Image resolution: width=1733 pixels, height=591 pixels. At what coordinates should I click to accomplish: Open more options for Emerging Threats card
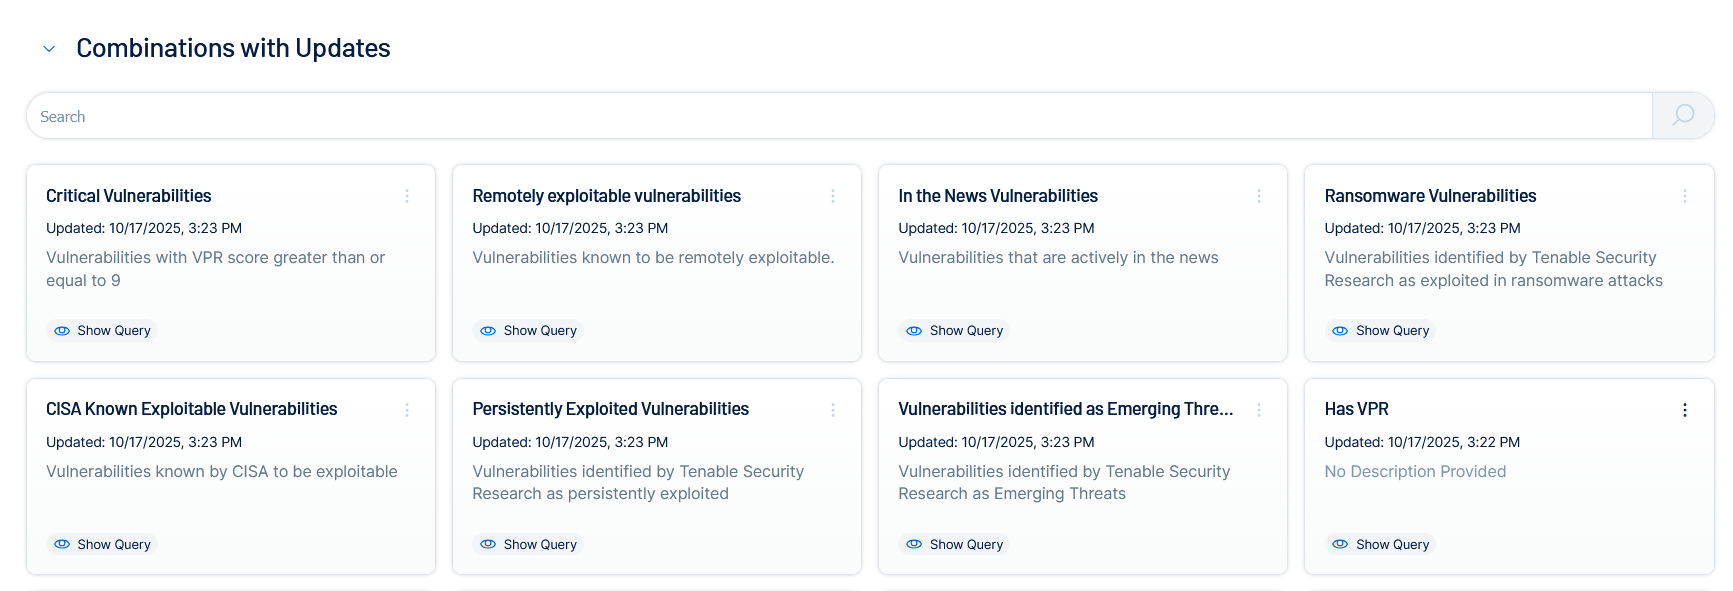pos(1259,410)
